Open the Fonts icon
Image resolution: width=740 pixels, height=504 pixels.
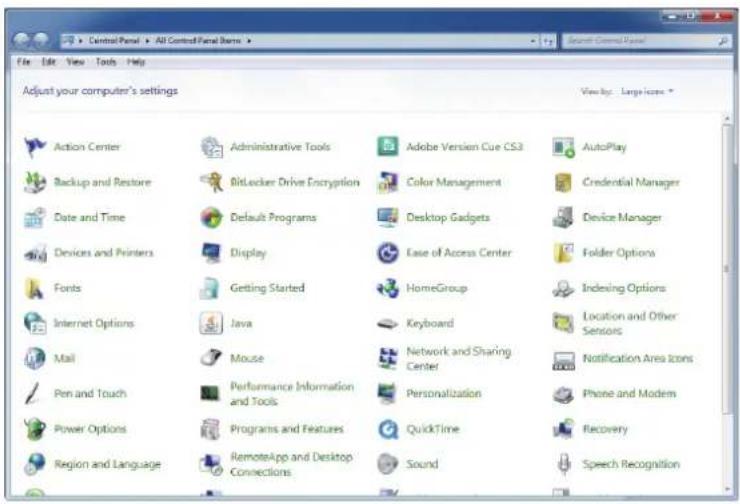pos(35,288)
